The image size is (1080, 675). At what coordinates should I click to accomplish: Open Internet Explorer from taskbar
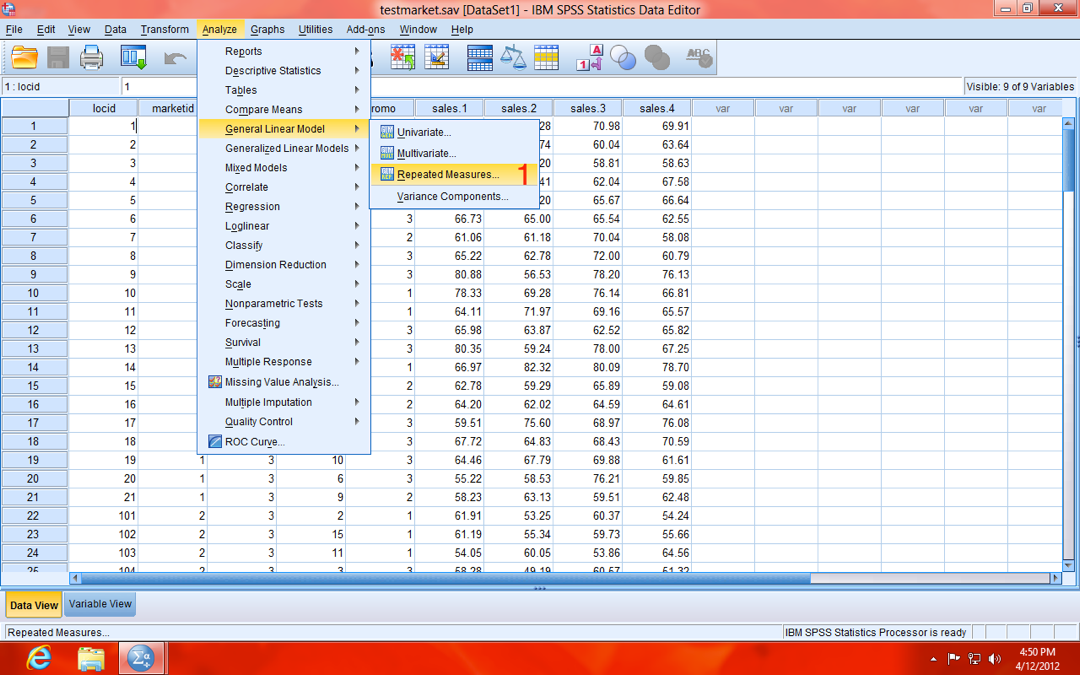39,658
